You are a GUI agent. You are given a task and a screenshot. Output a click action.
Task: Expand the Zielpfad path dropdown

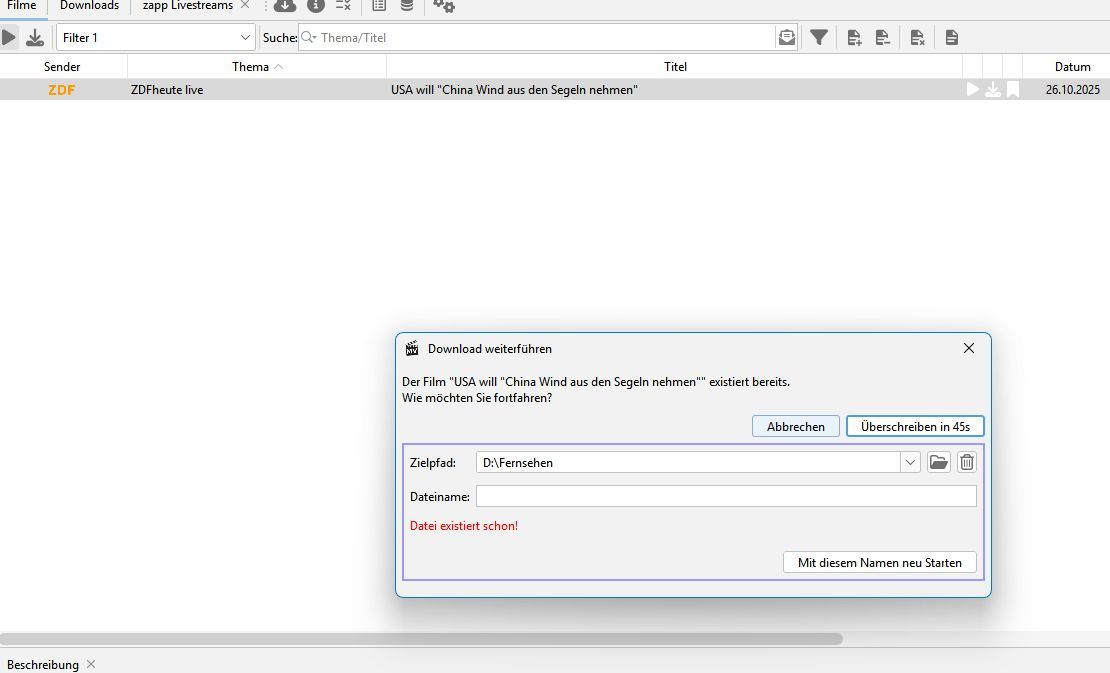coord(910,462)
